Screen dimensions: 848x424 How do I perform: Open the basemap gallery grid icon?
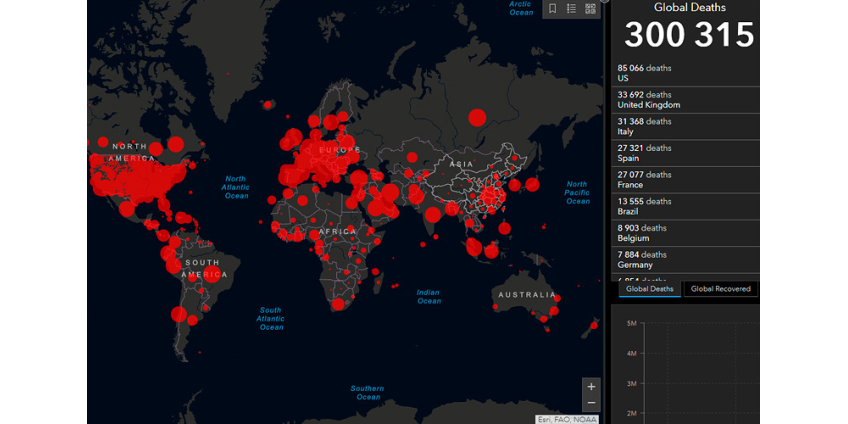tap(590, 9)
